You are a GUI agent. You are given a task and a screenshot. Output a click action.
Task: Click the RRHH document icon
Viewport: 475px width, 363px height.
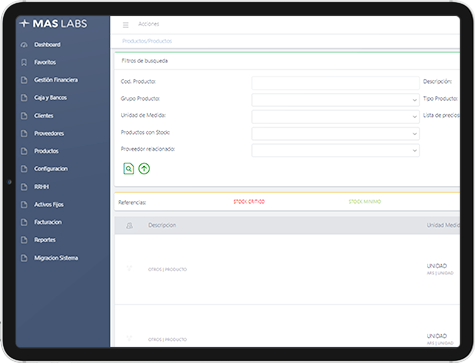(24, 187)
